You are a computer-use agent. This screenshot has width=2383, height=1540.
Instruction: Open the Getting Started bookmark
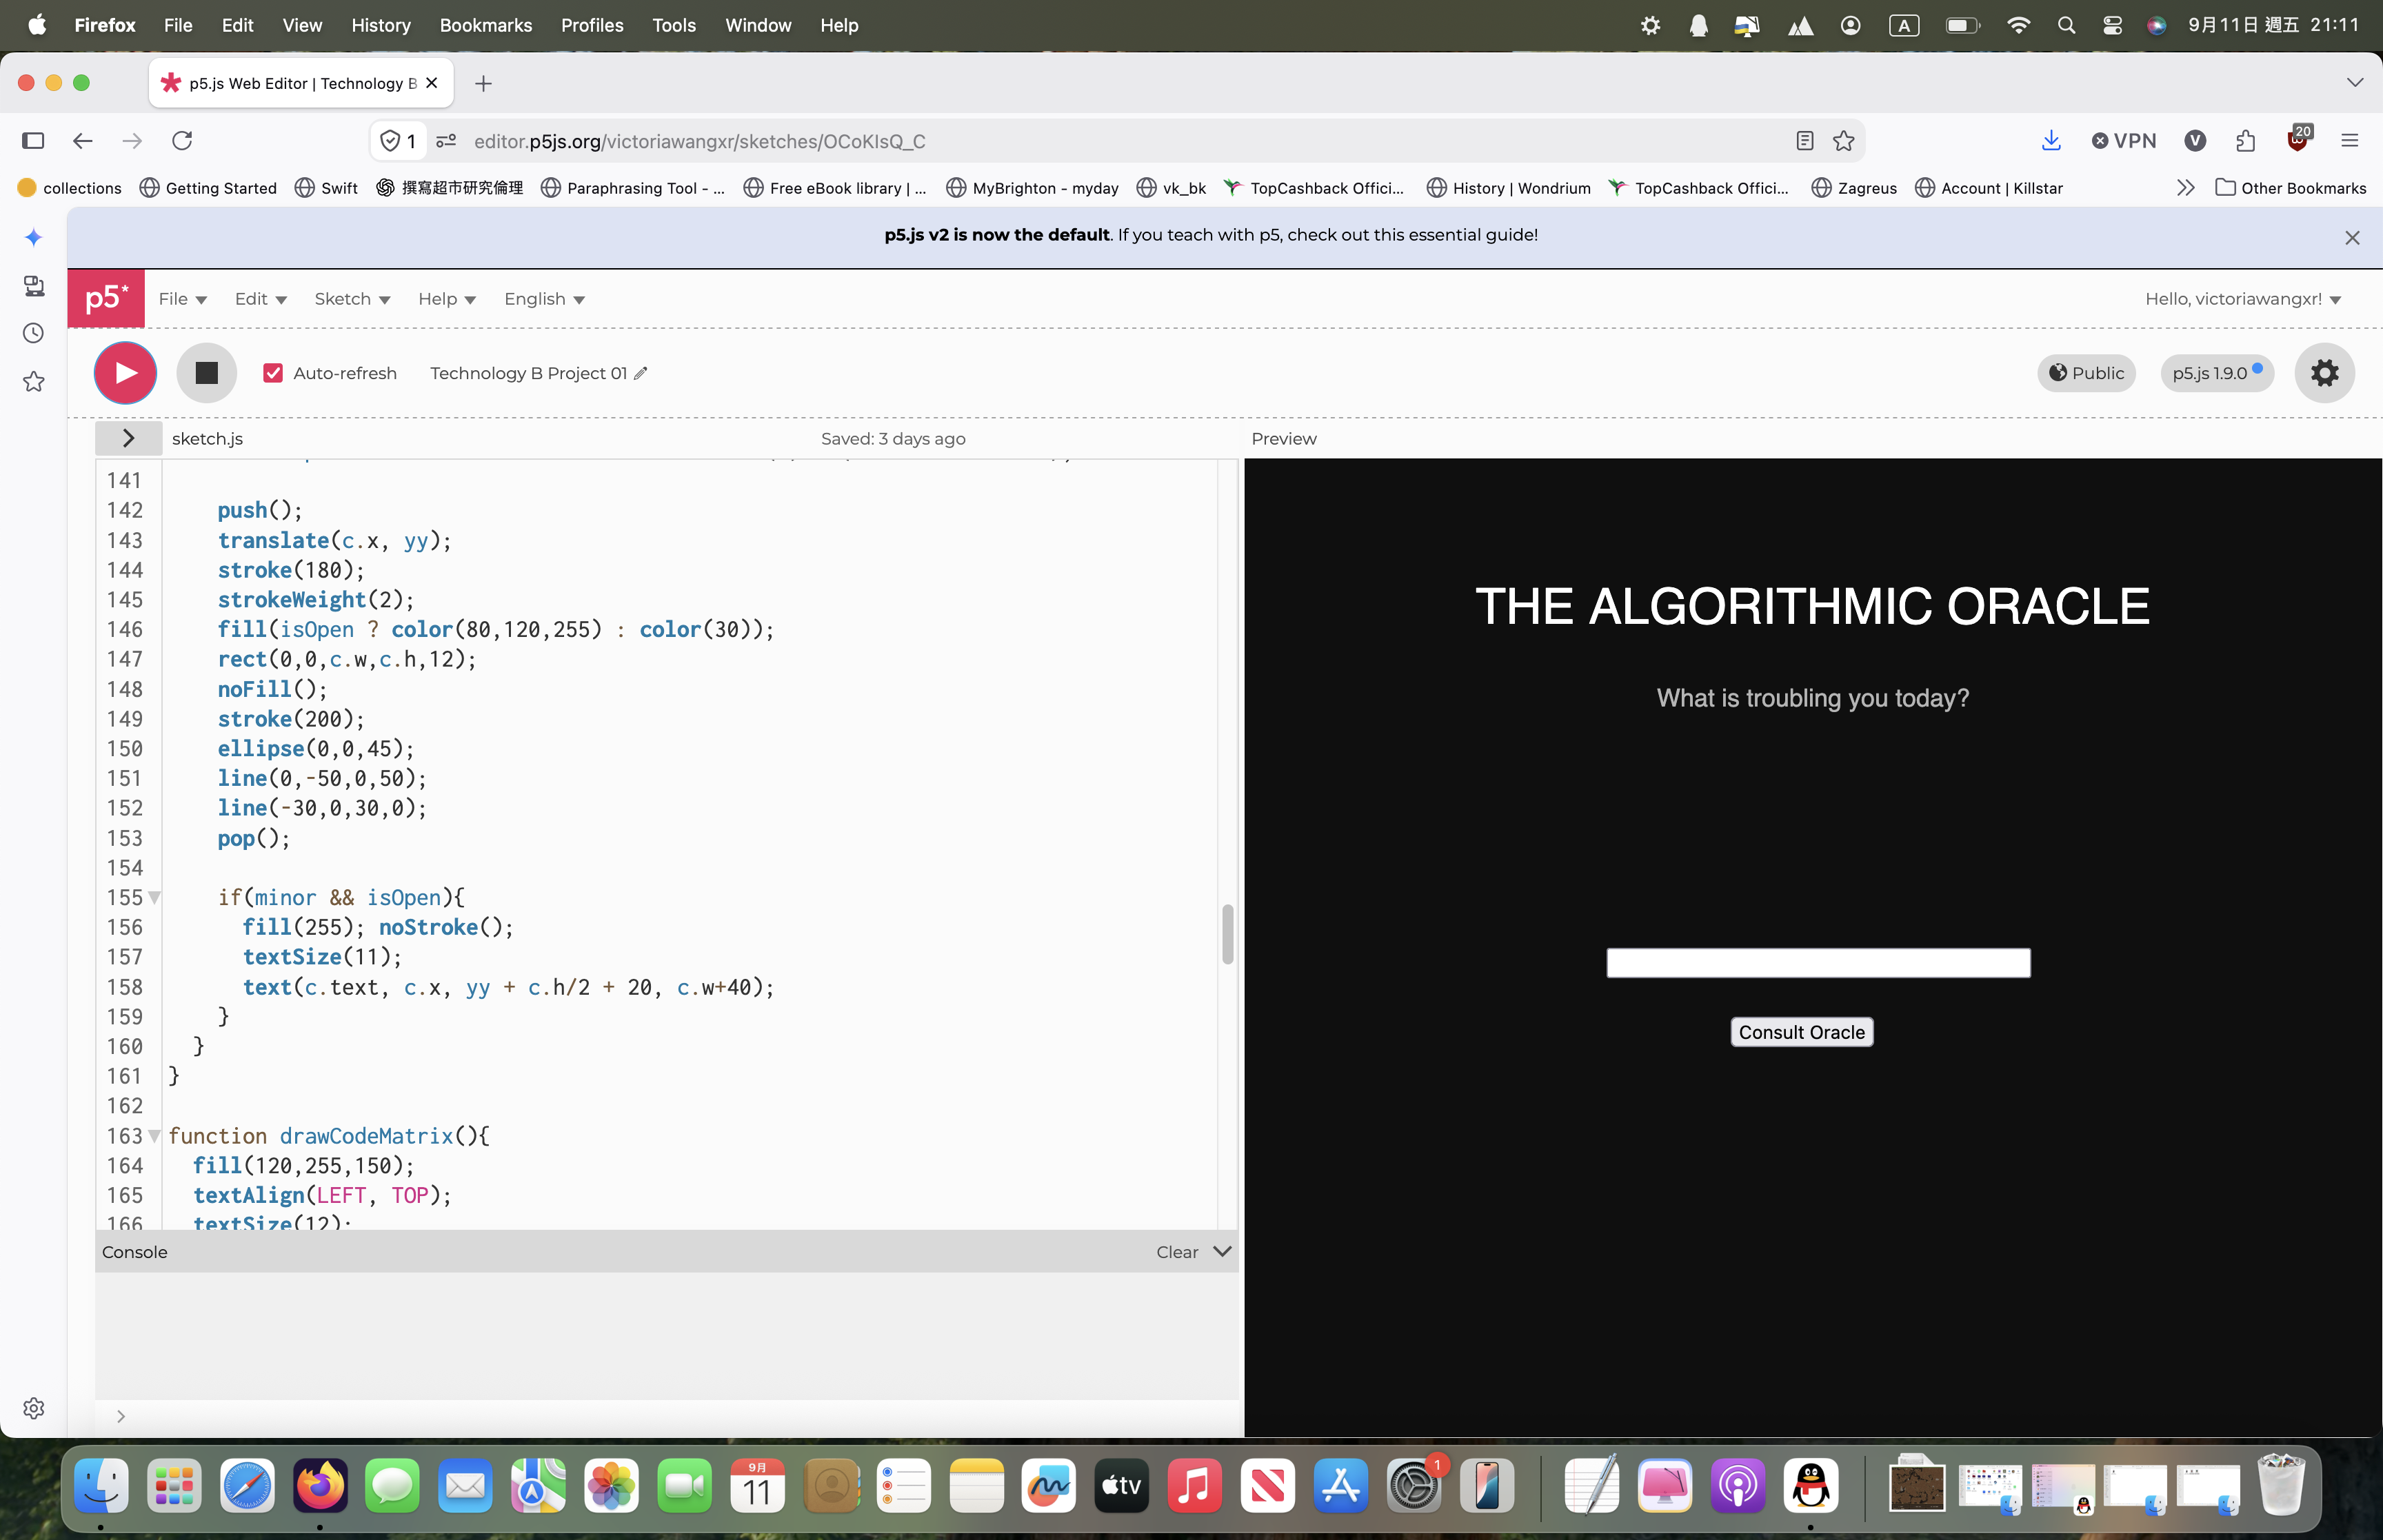click(208, 188)
